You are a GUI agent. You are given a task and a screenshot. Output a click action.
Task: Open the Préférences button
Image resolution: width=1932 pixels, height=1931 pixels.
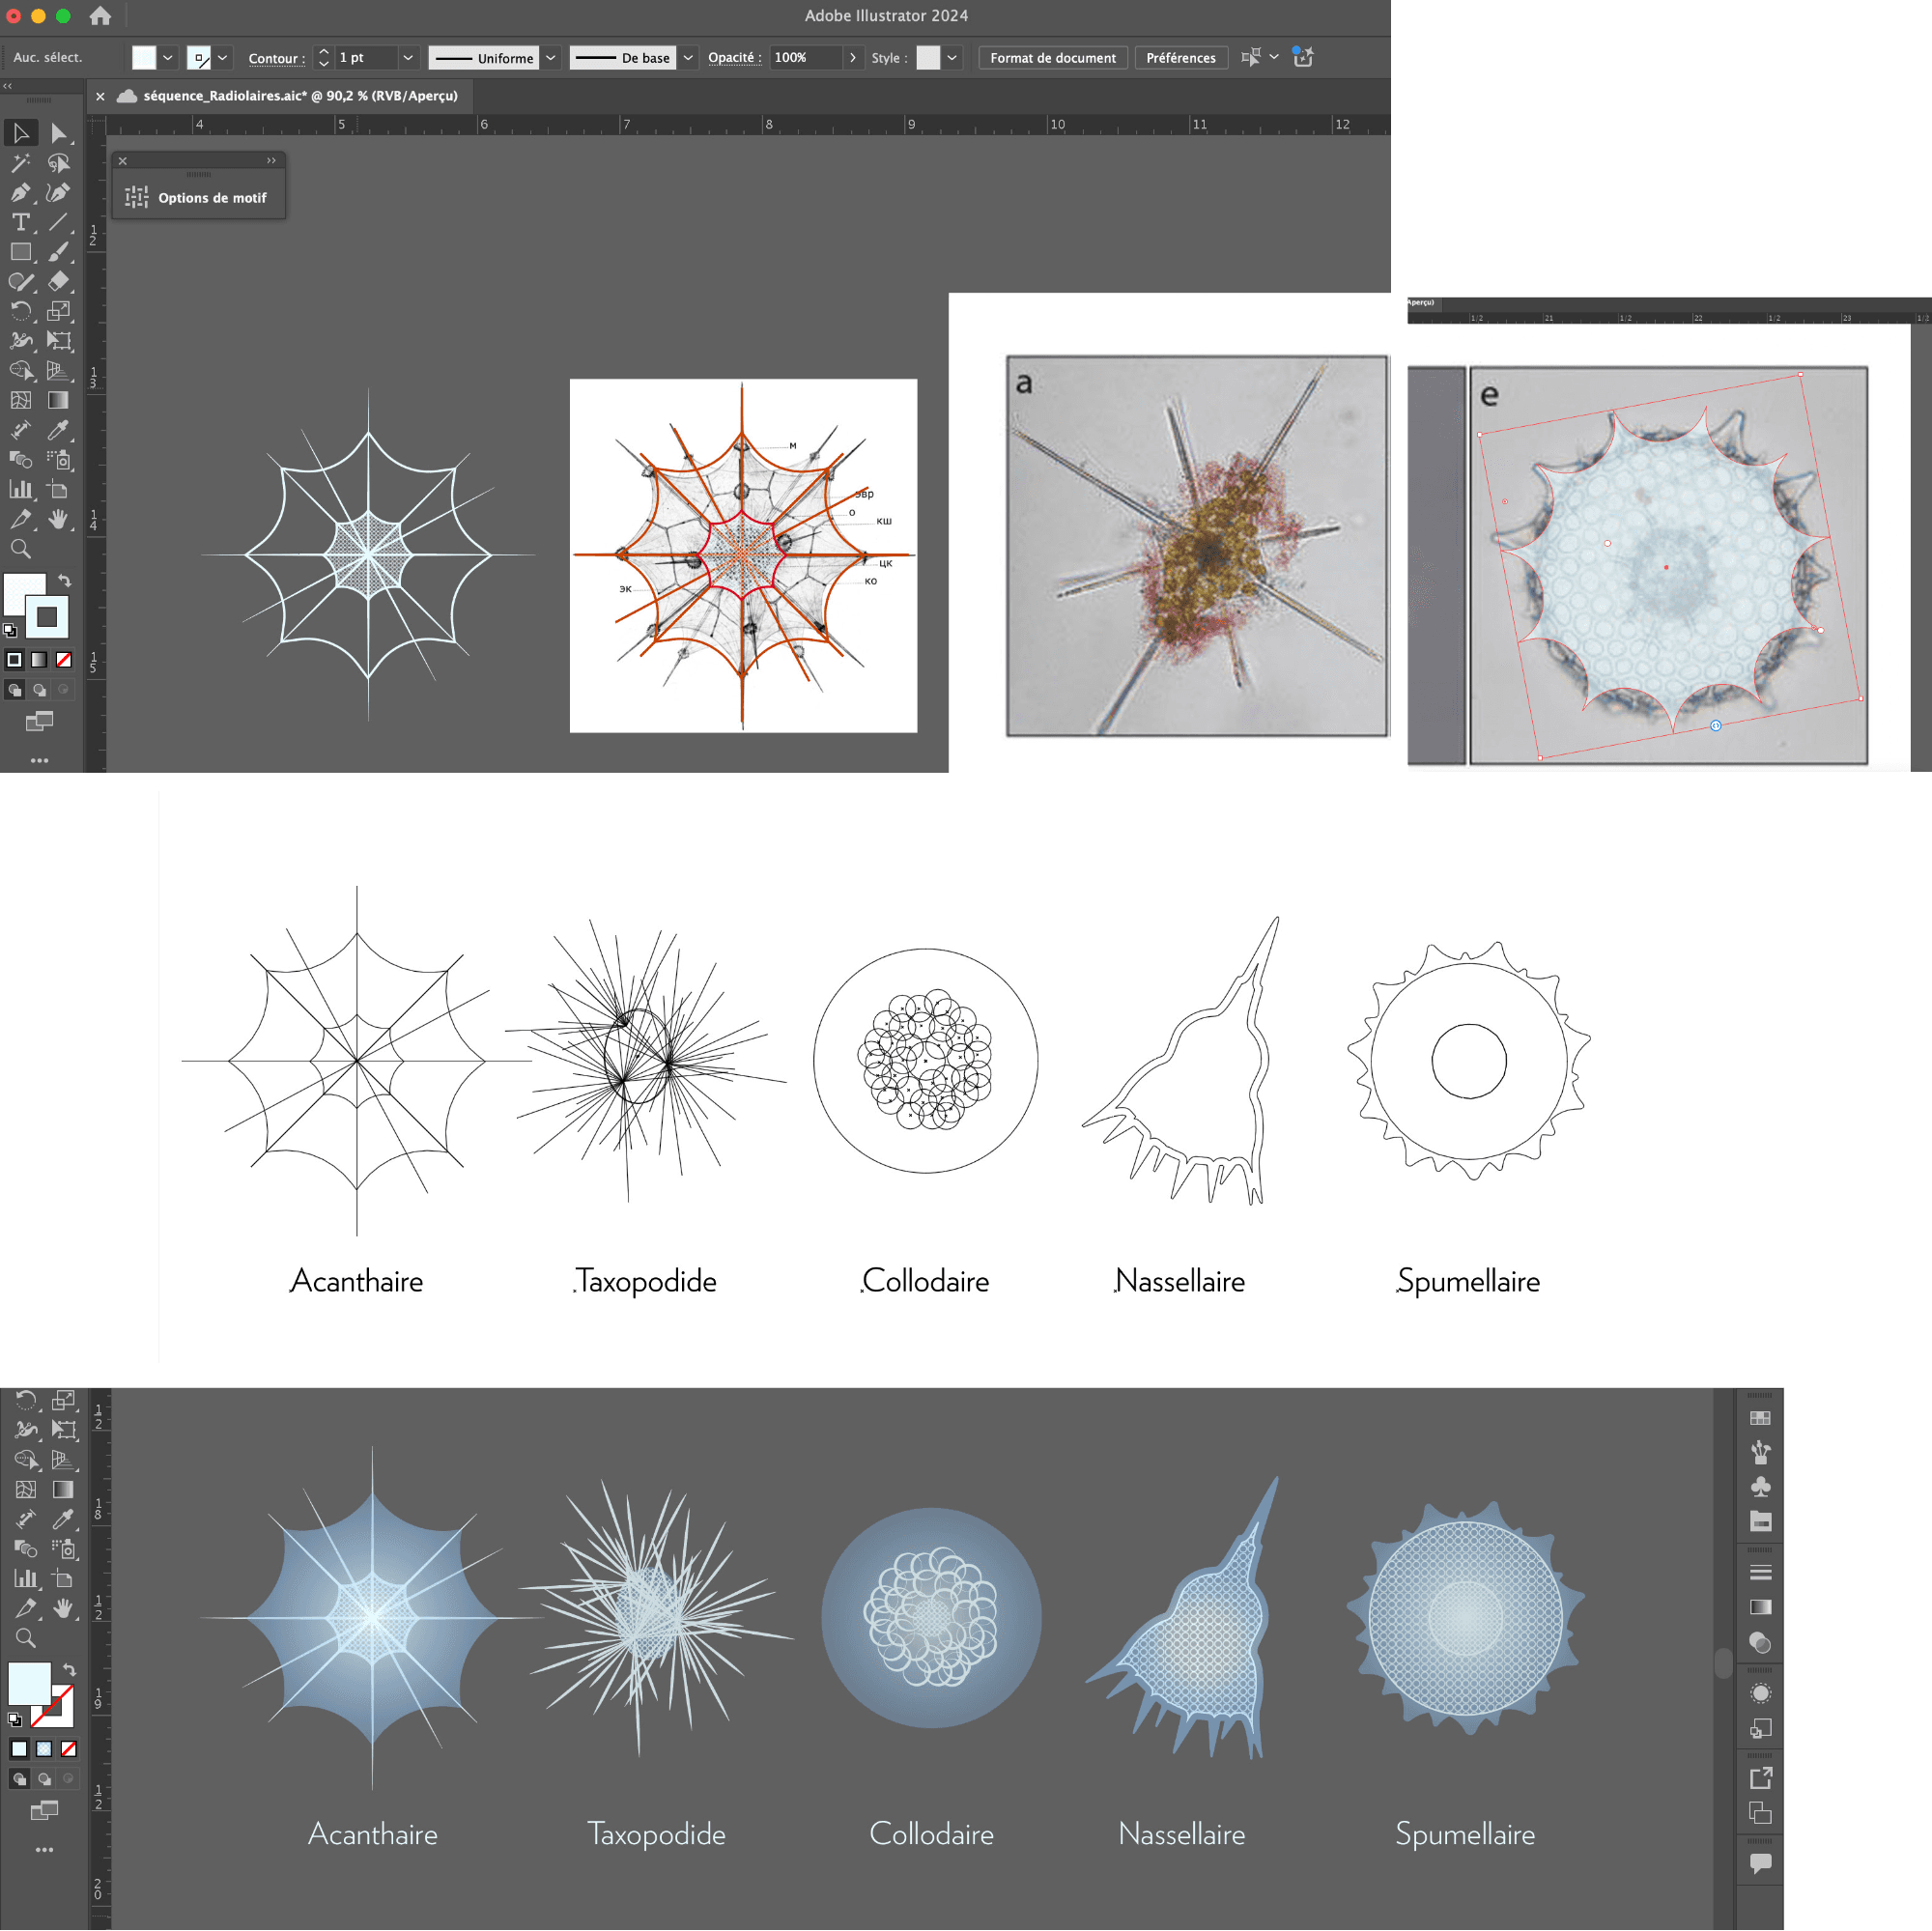[x=1180, y=58]
